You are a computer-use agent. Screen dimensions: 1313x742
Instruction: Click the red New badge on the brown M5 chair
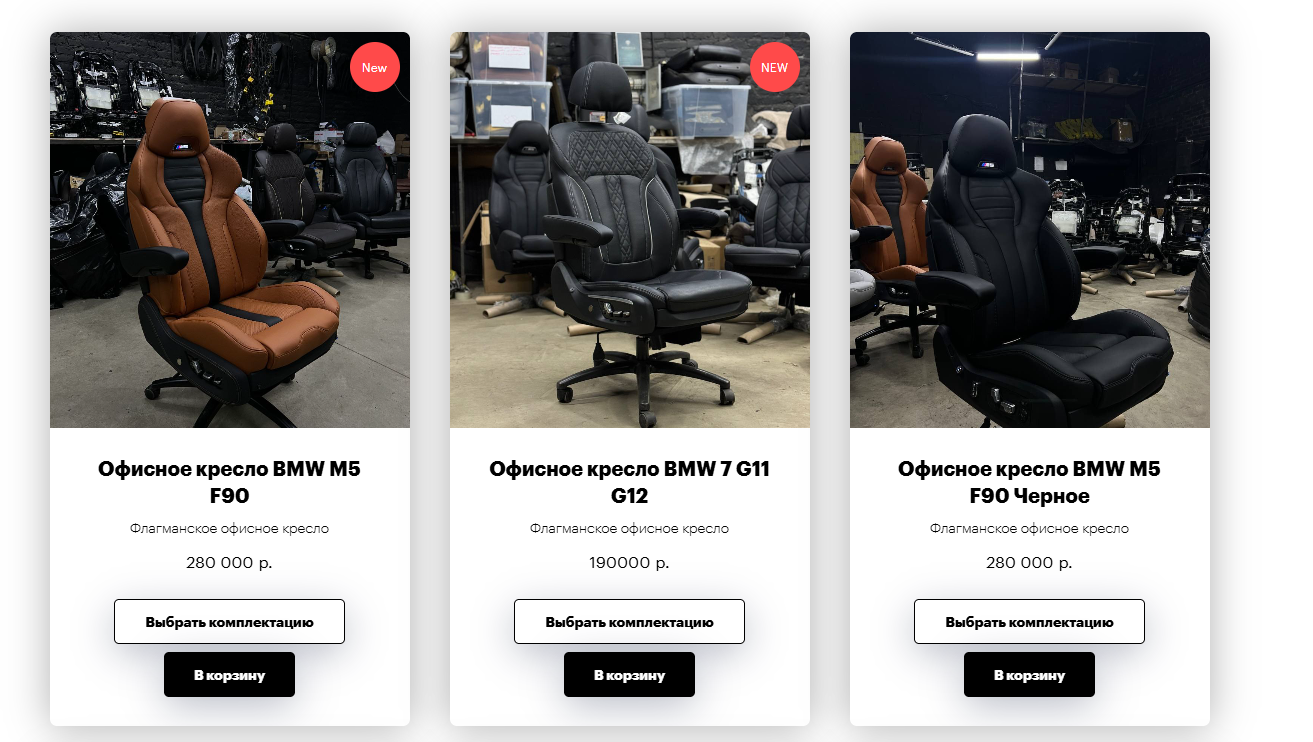(374, 67)
